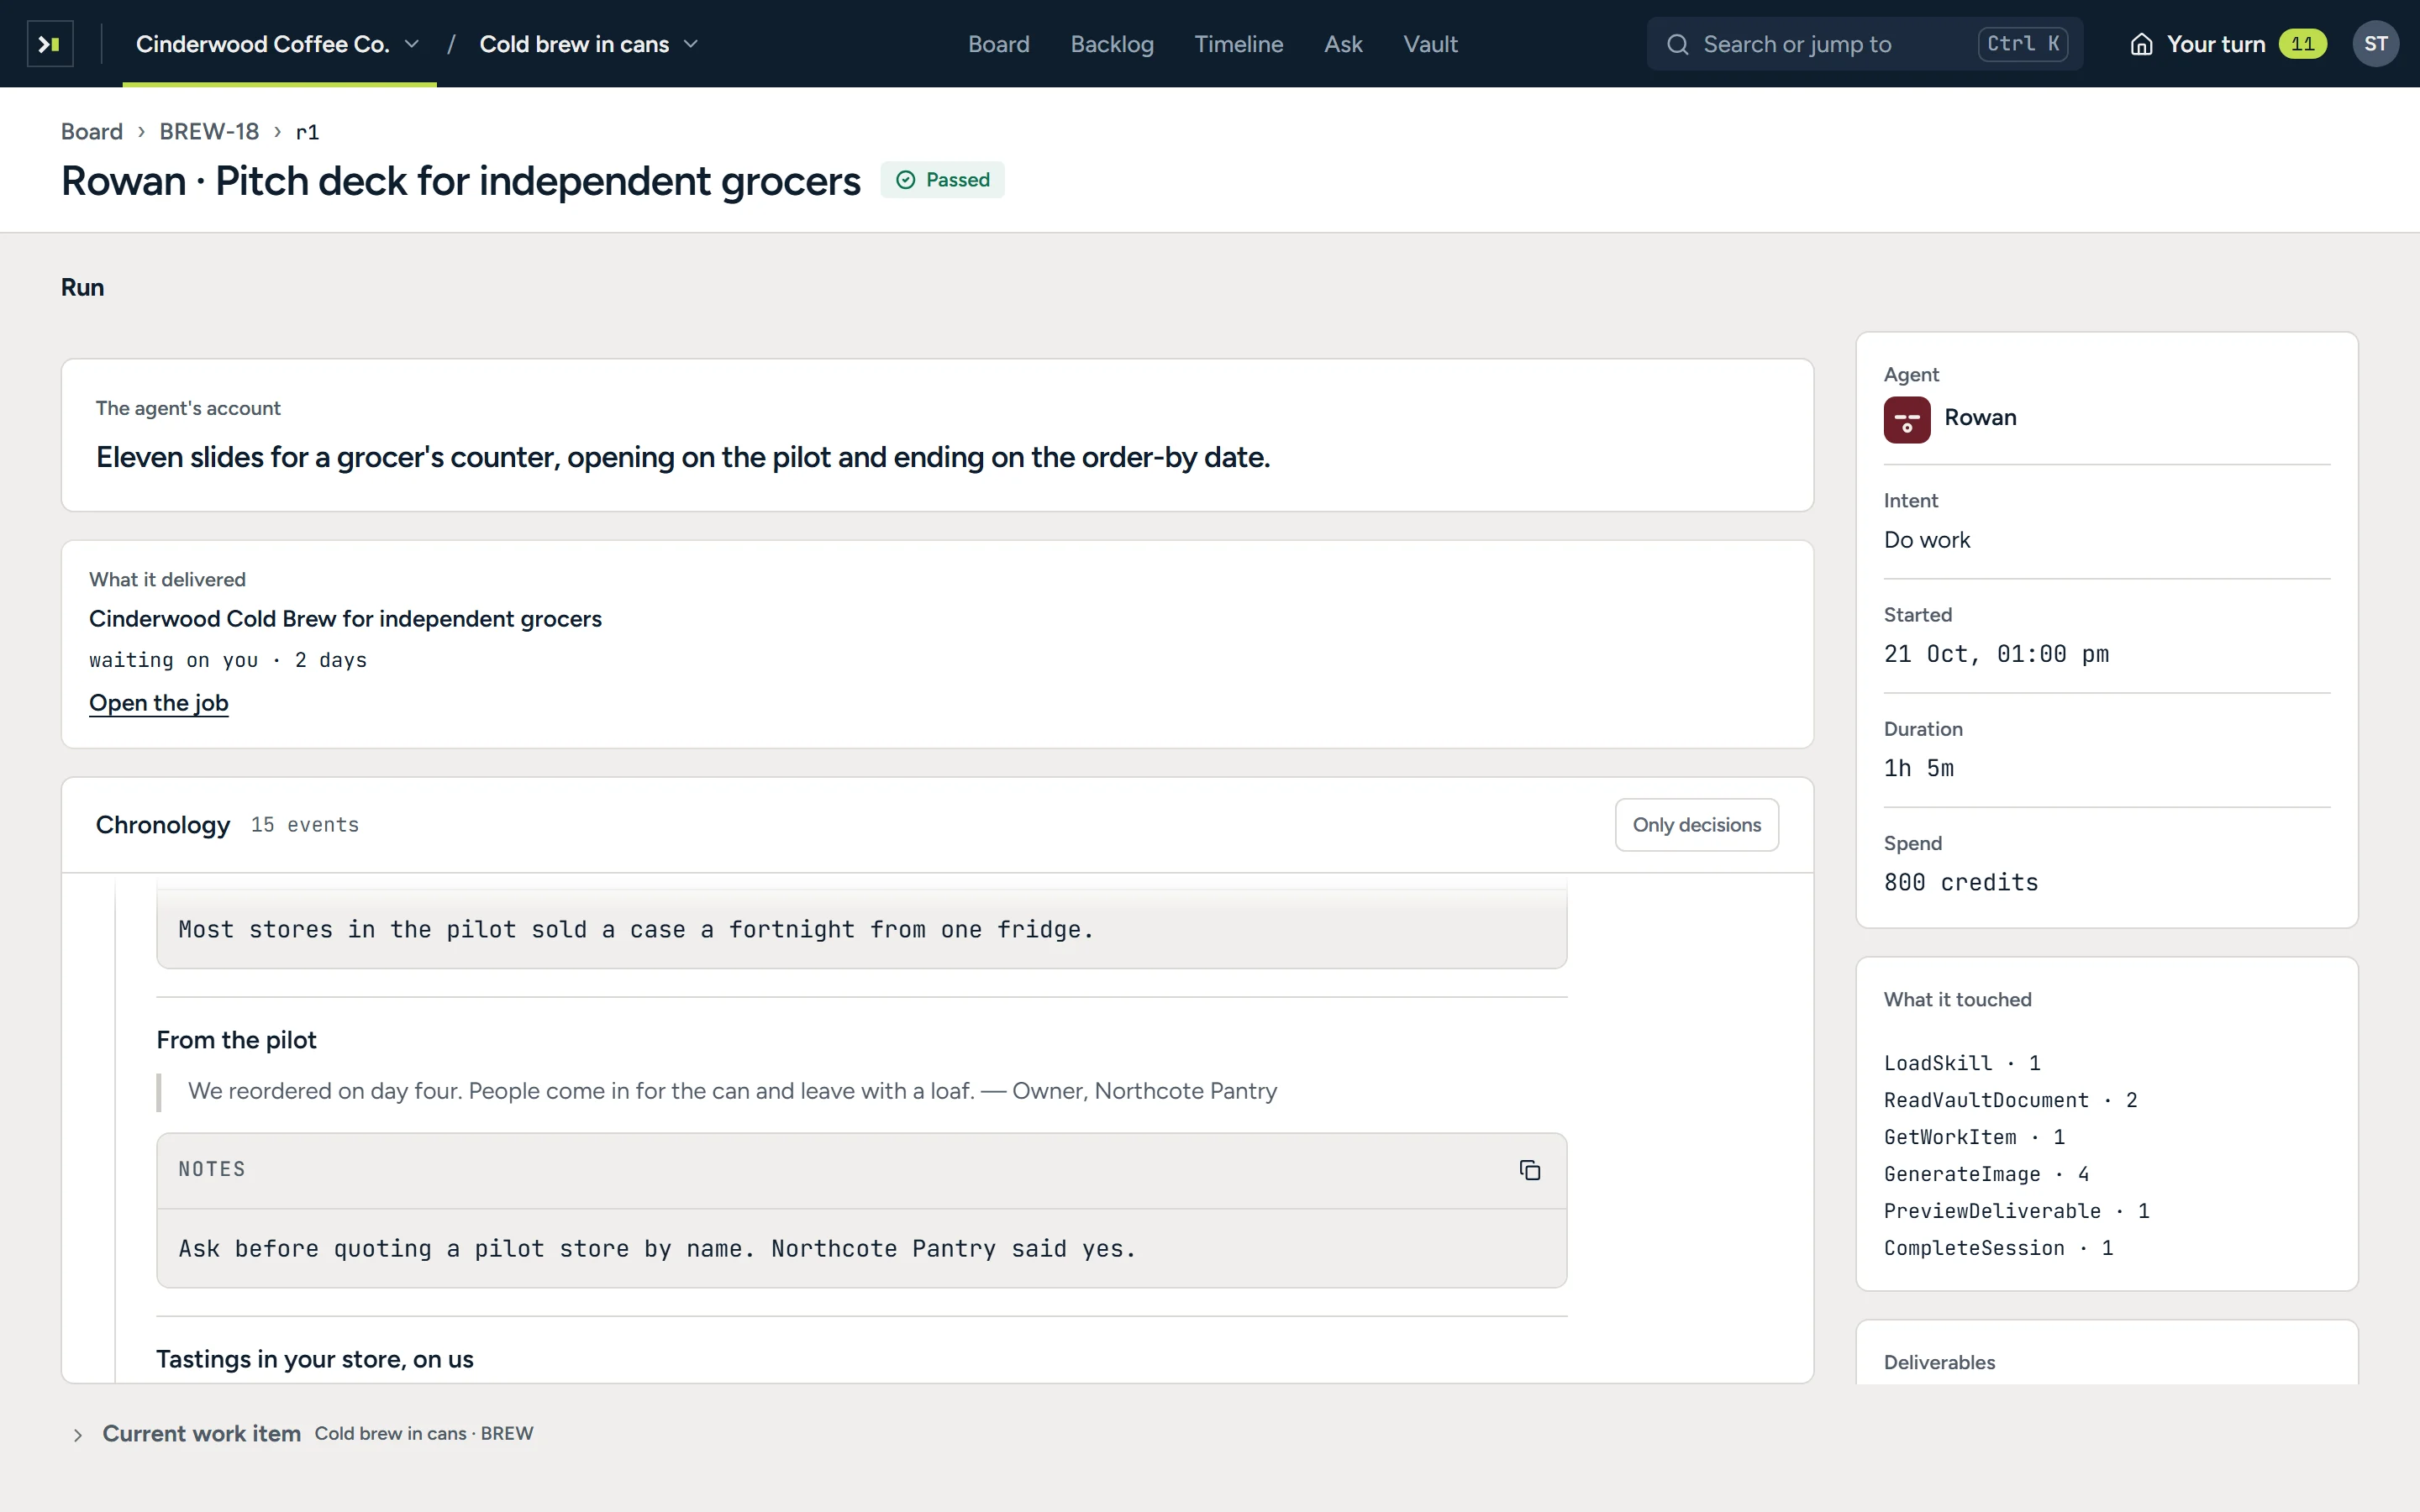This screenshot has height=1512, width=2420.
Task: Click the r1 breadcrumb item
Action: tap(307, 132)
